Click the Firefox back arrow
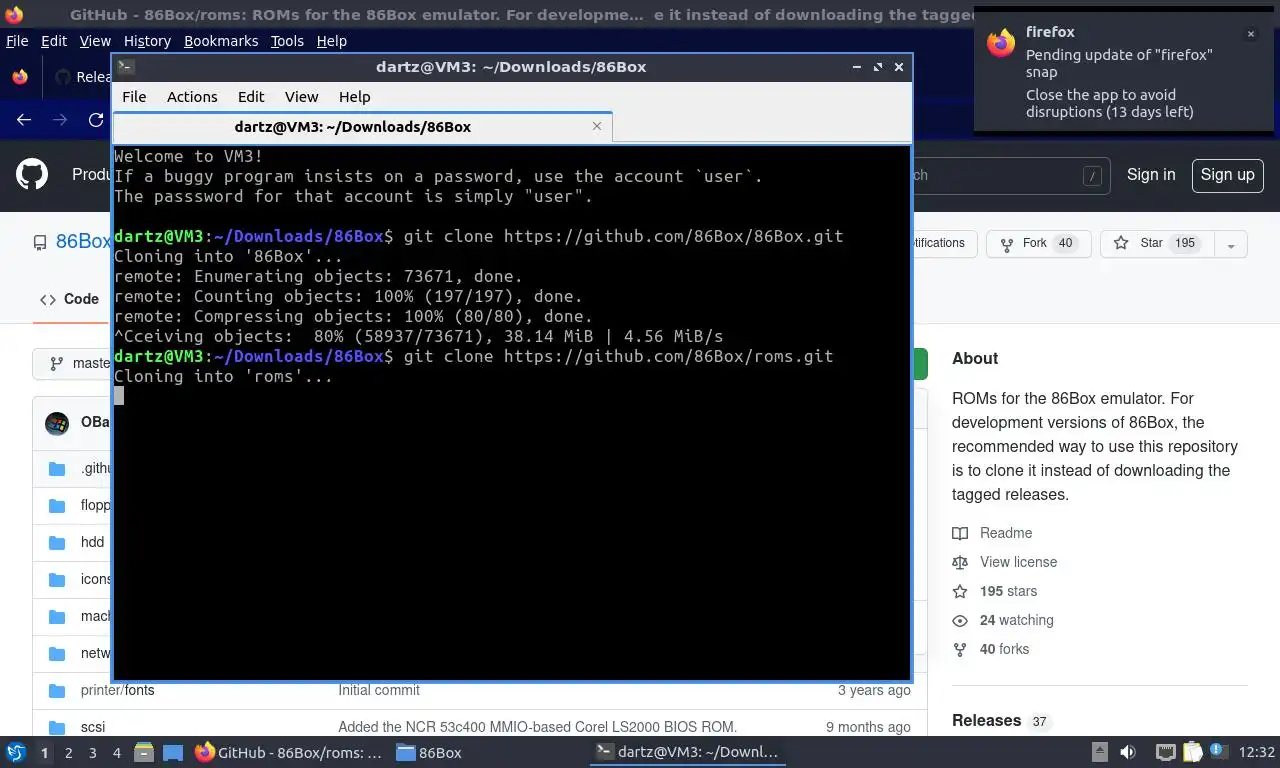The image size is (1280, 768). 24,119
